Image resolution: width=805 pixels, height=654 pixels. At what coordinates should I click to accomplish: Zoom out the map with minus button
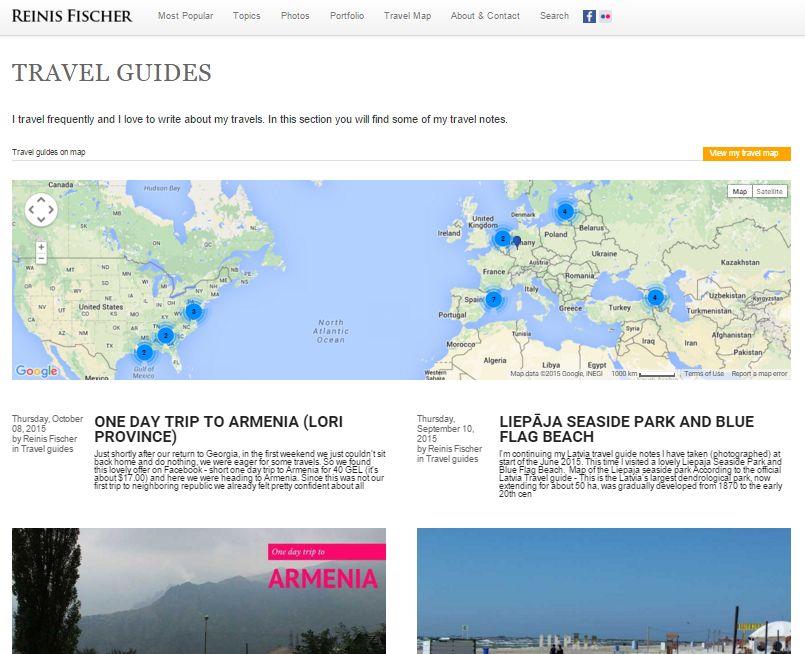(41, 258)
